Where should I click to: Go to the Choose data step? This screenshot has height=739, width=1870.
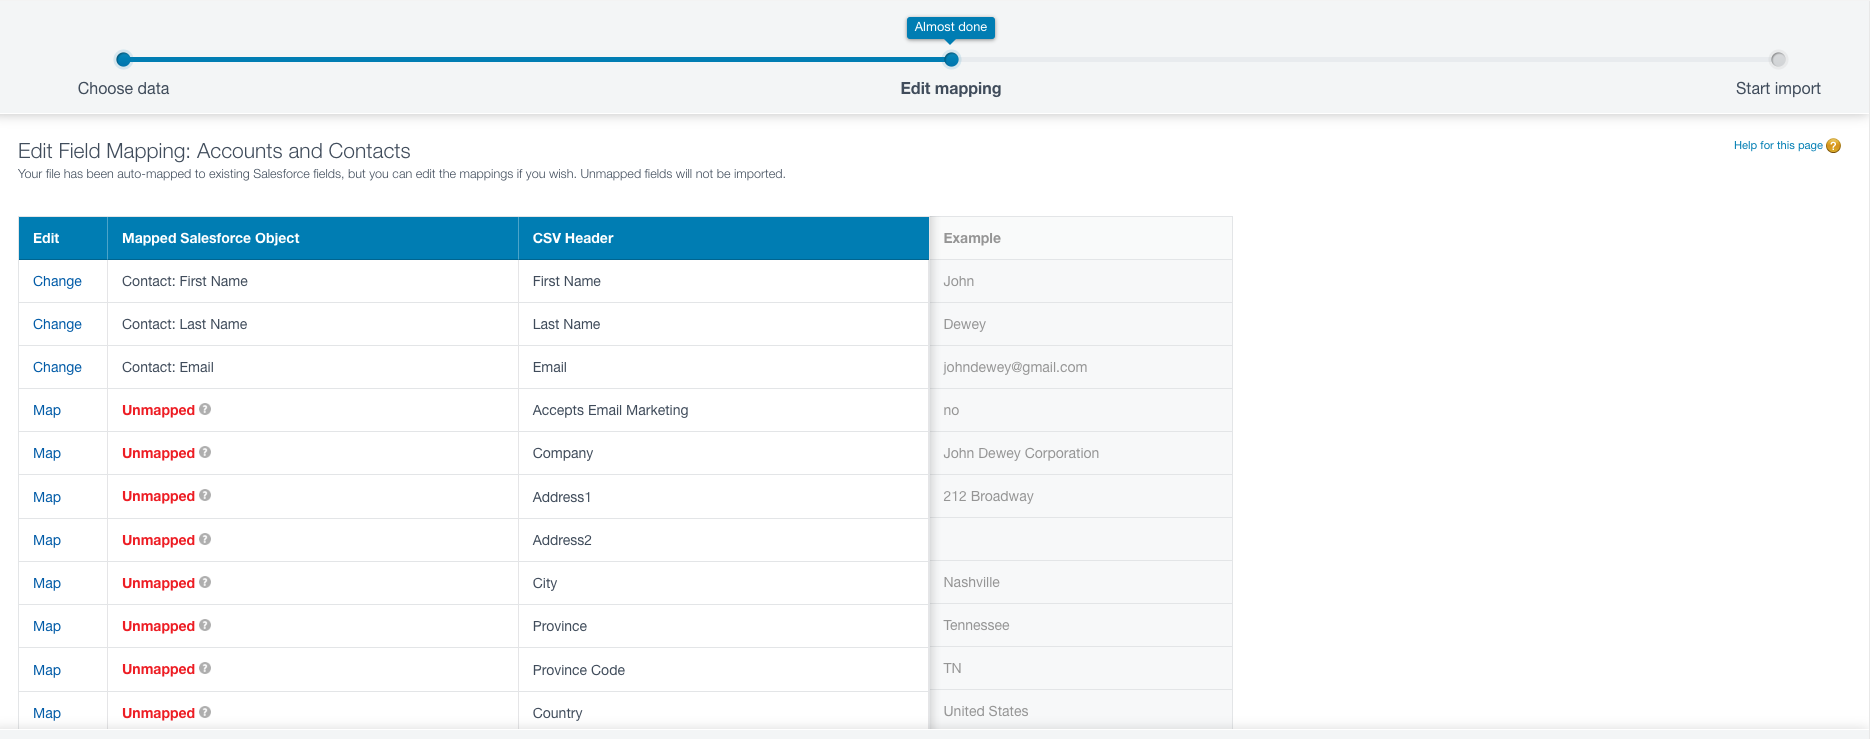(x=123, y=60)
